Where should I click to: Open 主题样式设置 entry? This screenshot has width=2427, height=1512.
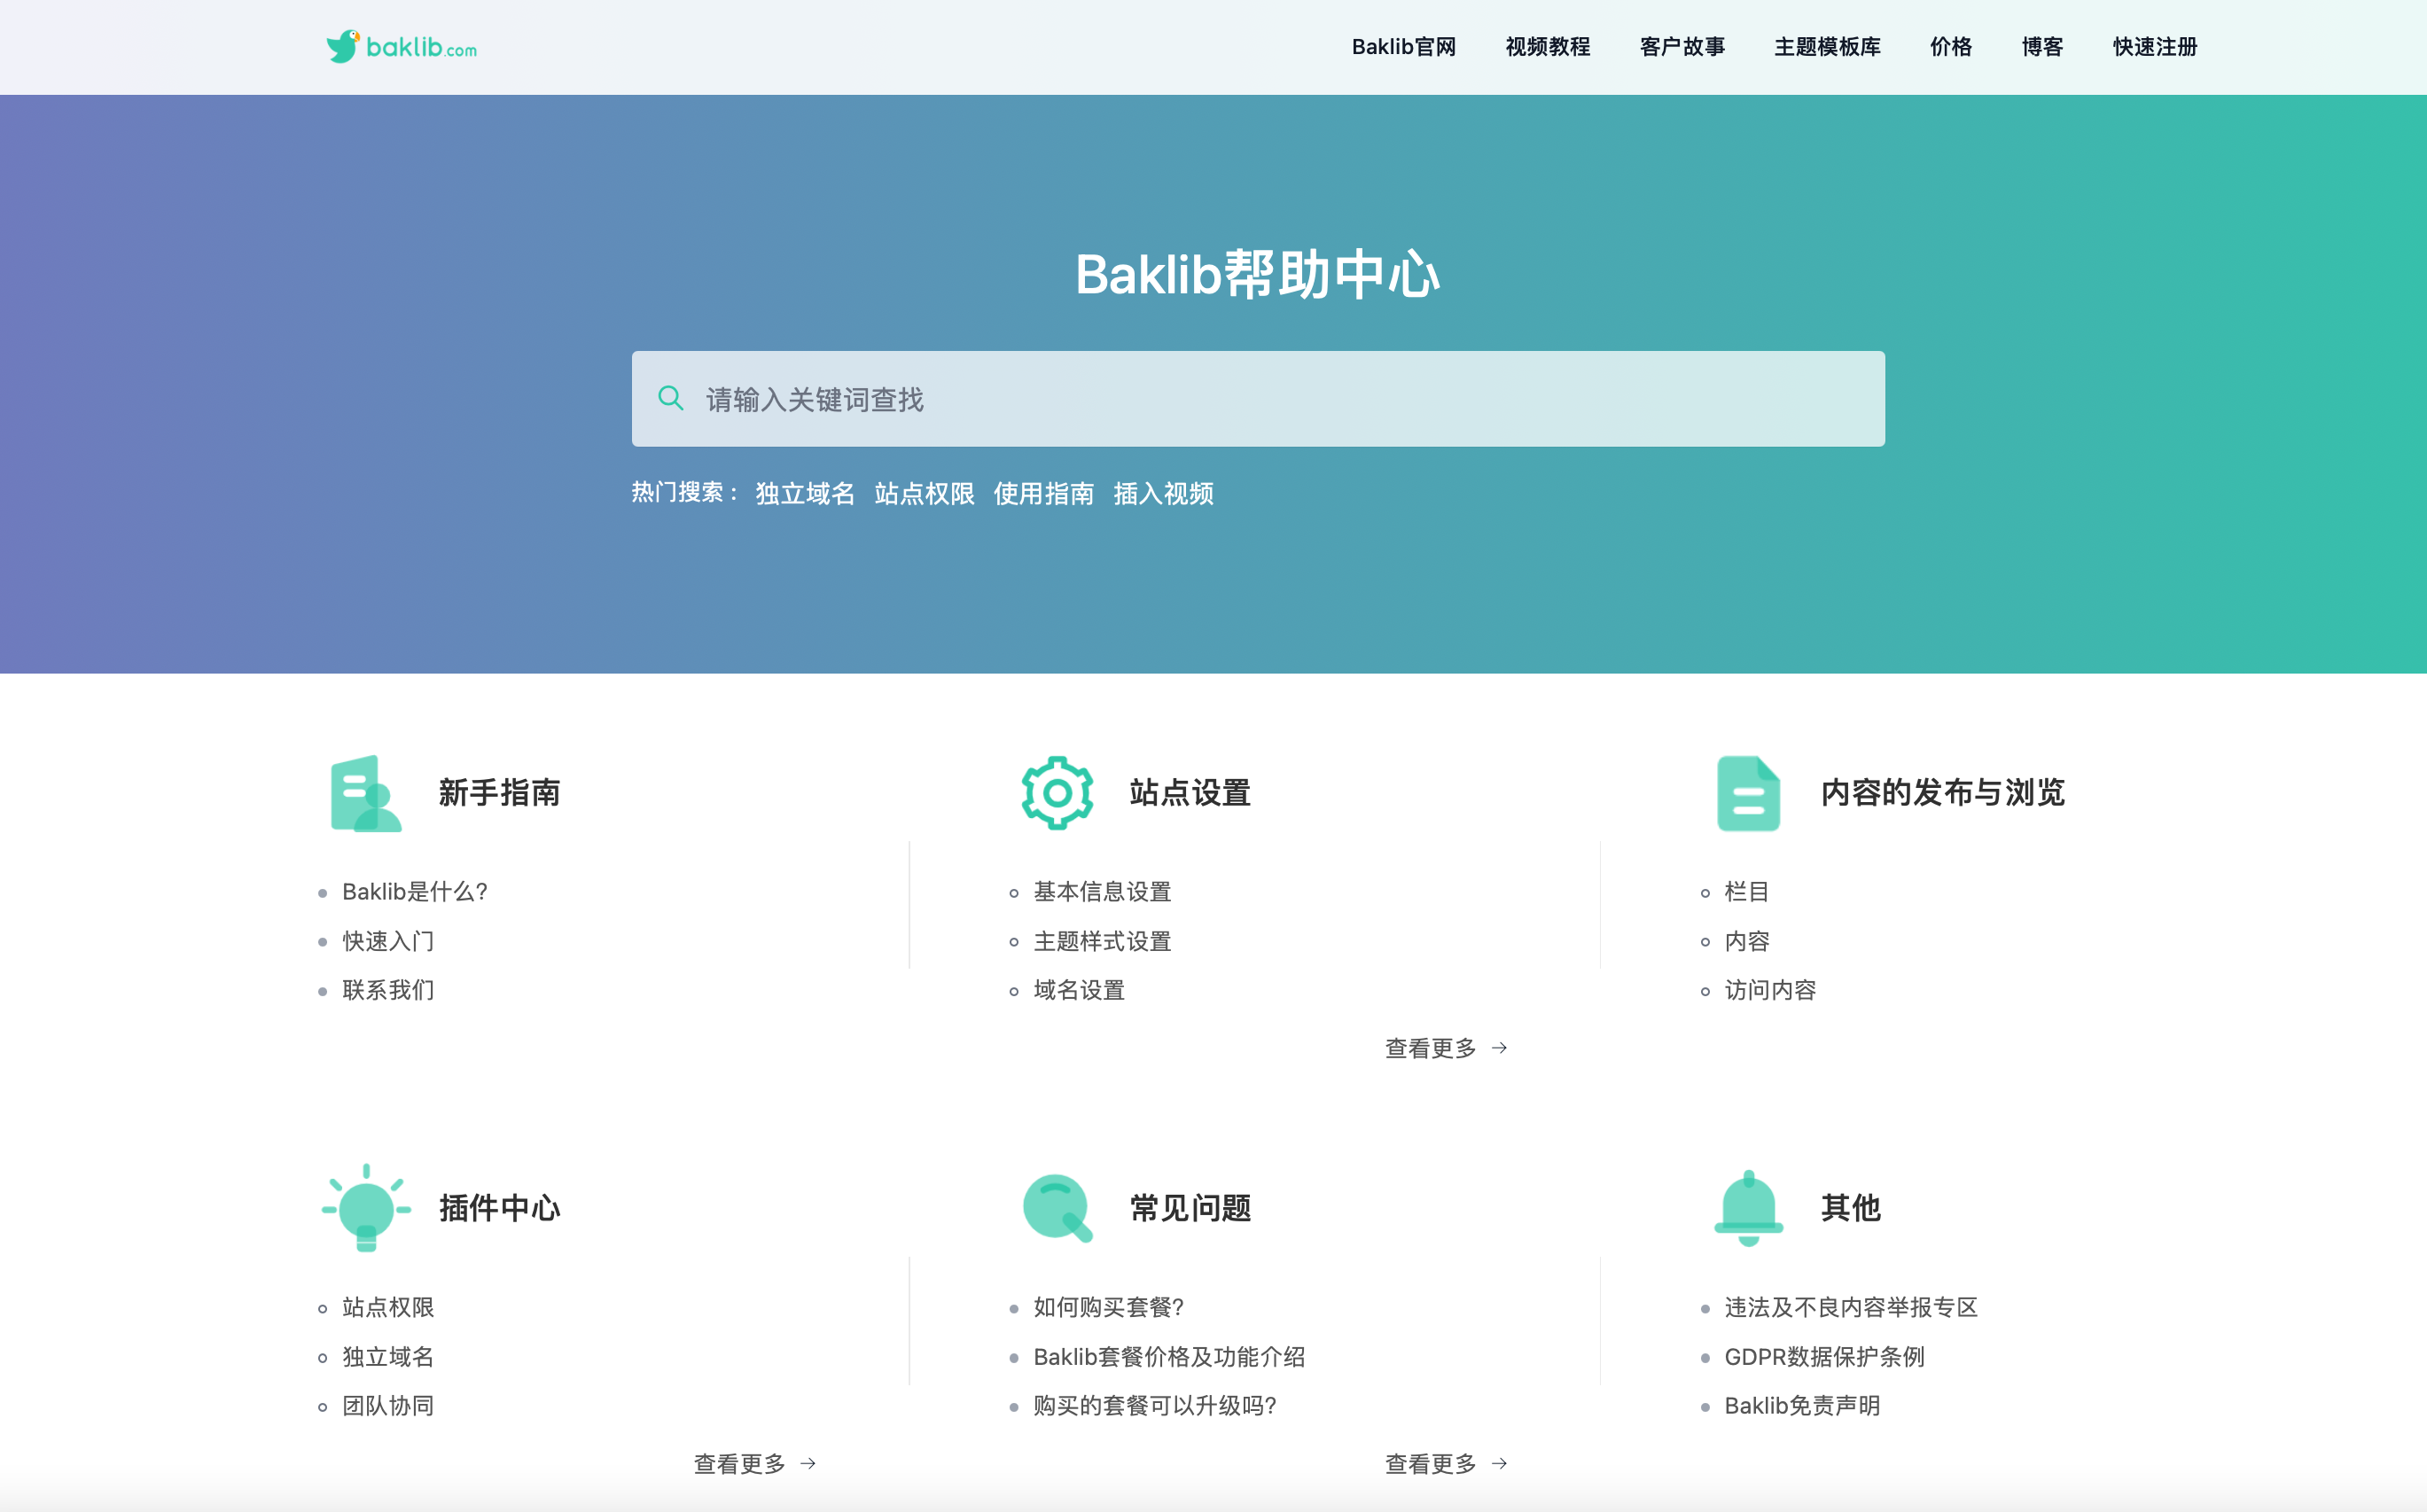[x=1102, y=941]
